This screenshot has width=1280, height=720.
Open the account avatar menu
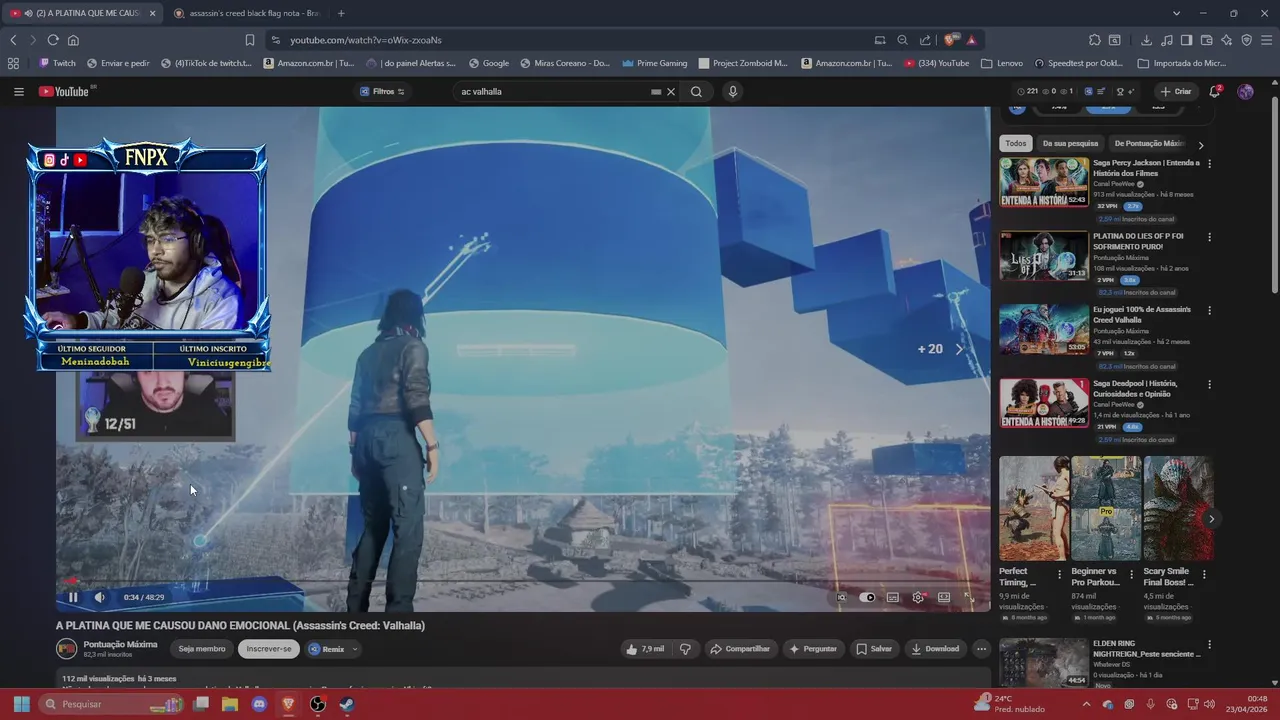coord(1245,91)
